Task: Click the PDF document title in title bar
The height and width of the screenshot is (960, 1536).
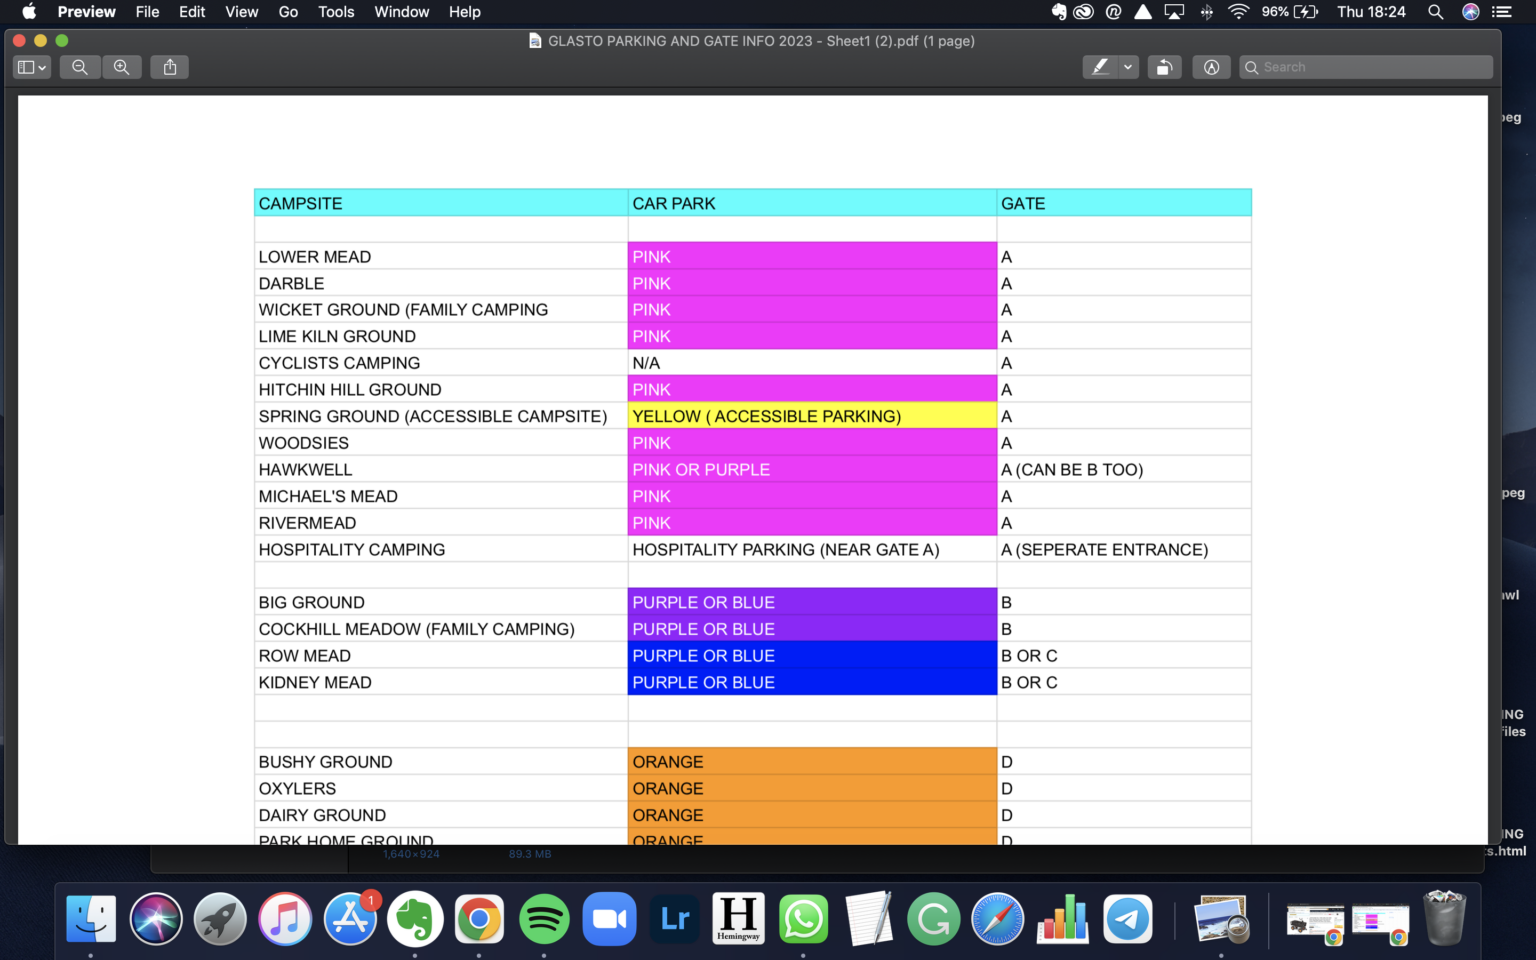Action: pos(760,41)
